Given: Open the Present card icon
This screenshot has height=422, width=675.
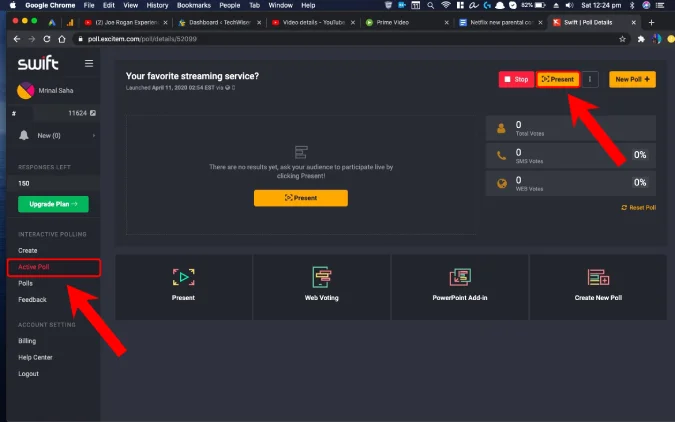Looking at the screenshot, I should pyautogui.click(x=183, y=277).
